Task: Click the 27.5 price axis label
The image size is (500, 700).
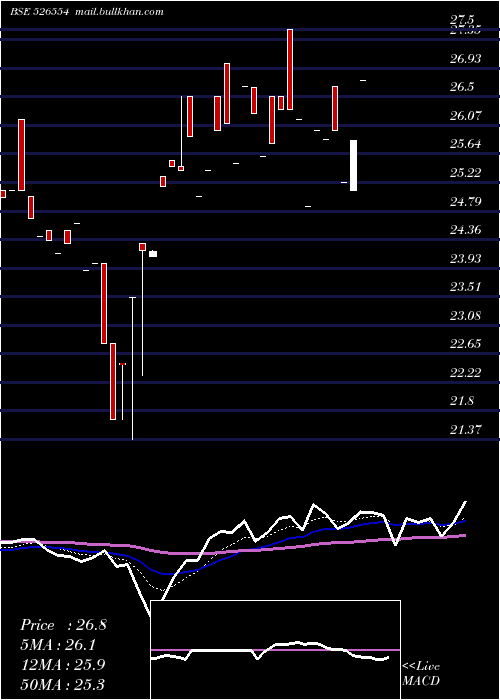Action: click(462, 21)
